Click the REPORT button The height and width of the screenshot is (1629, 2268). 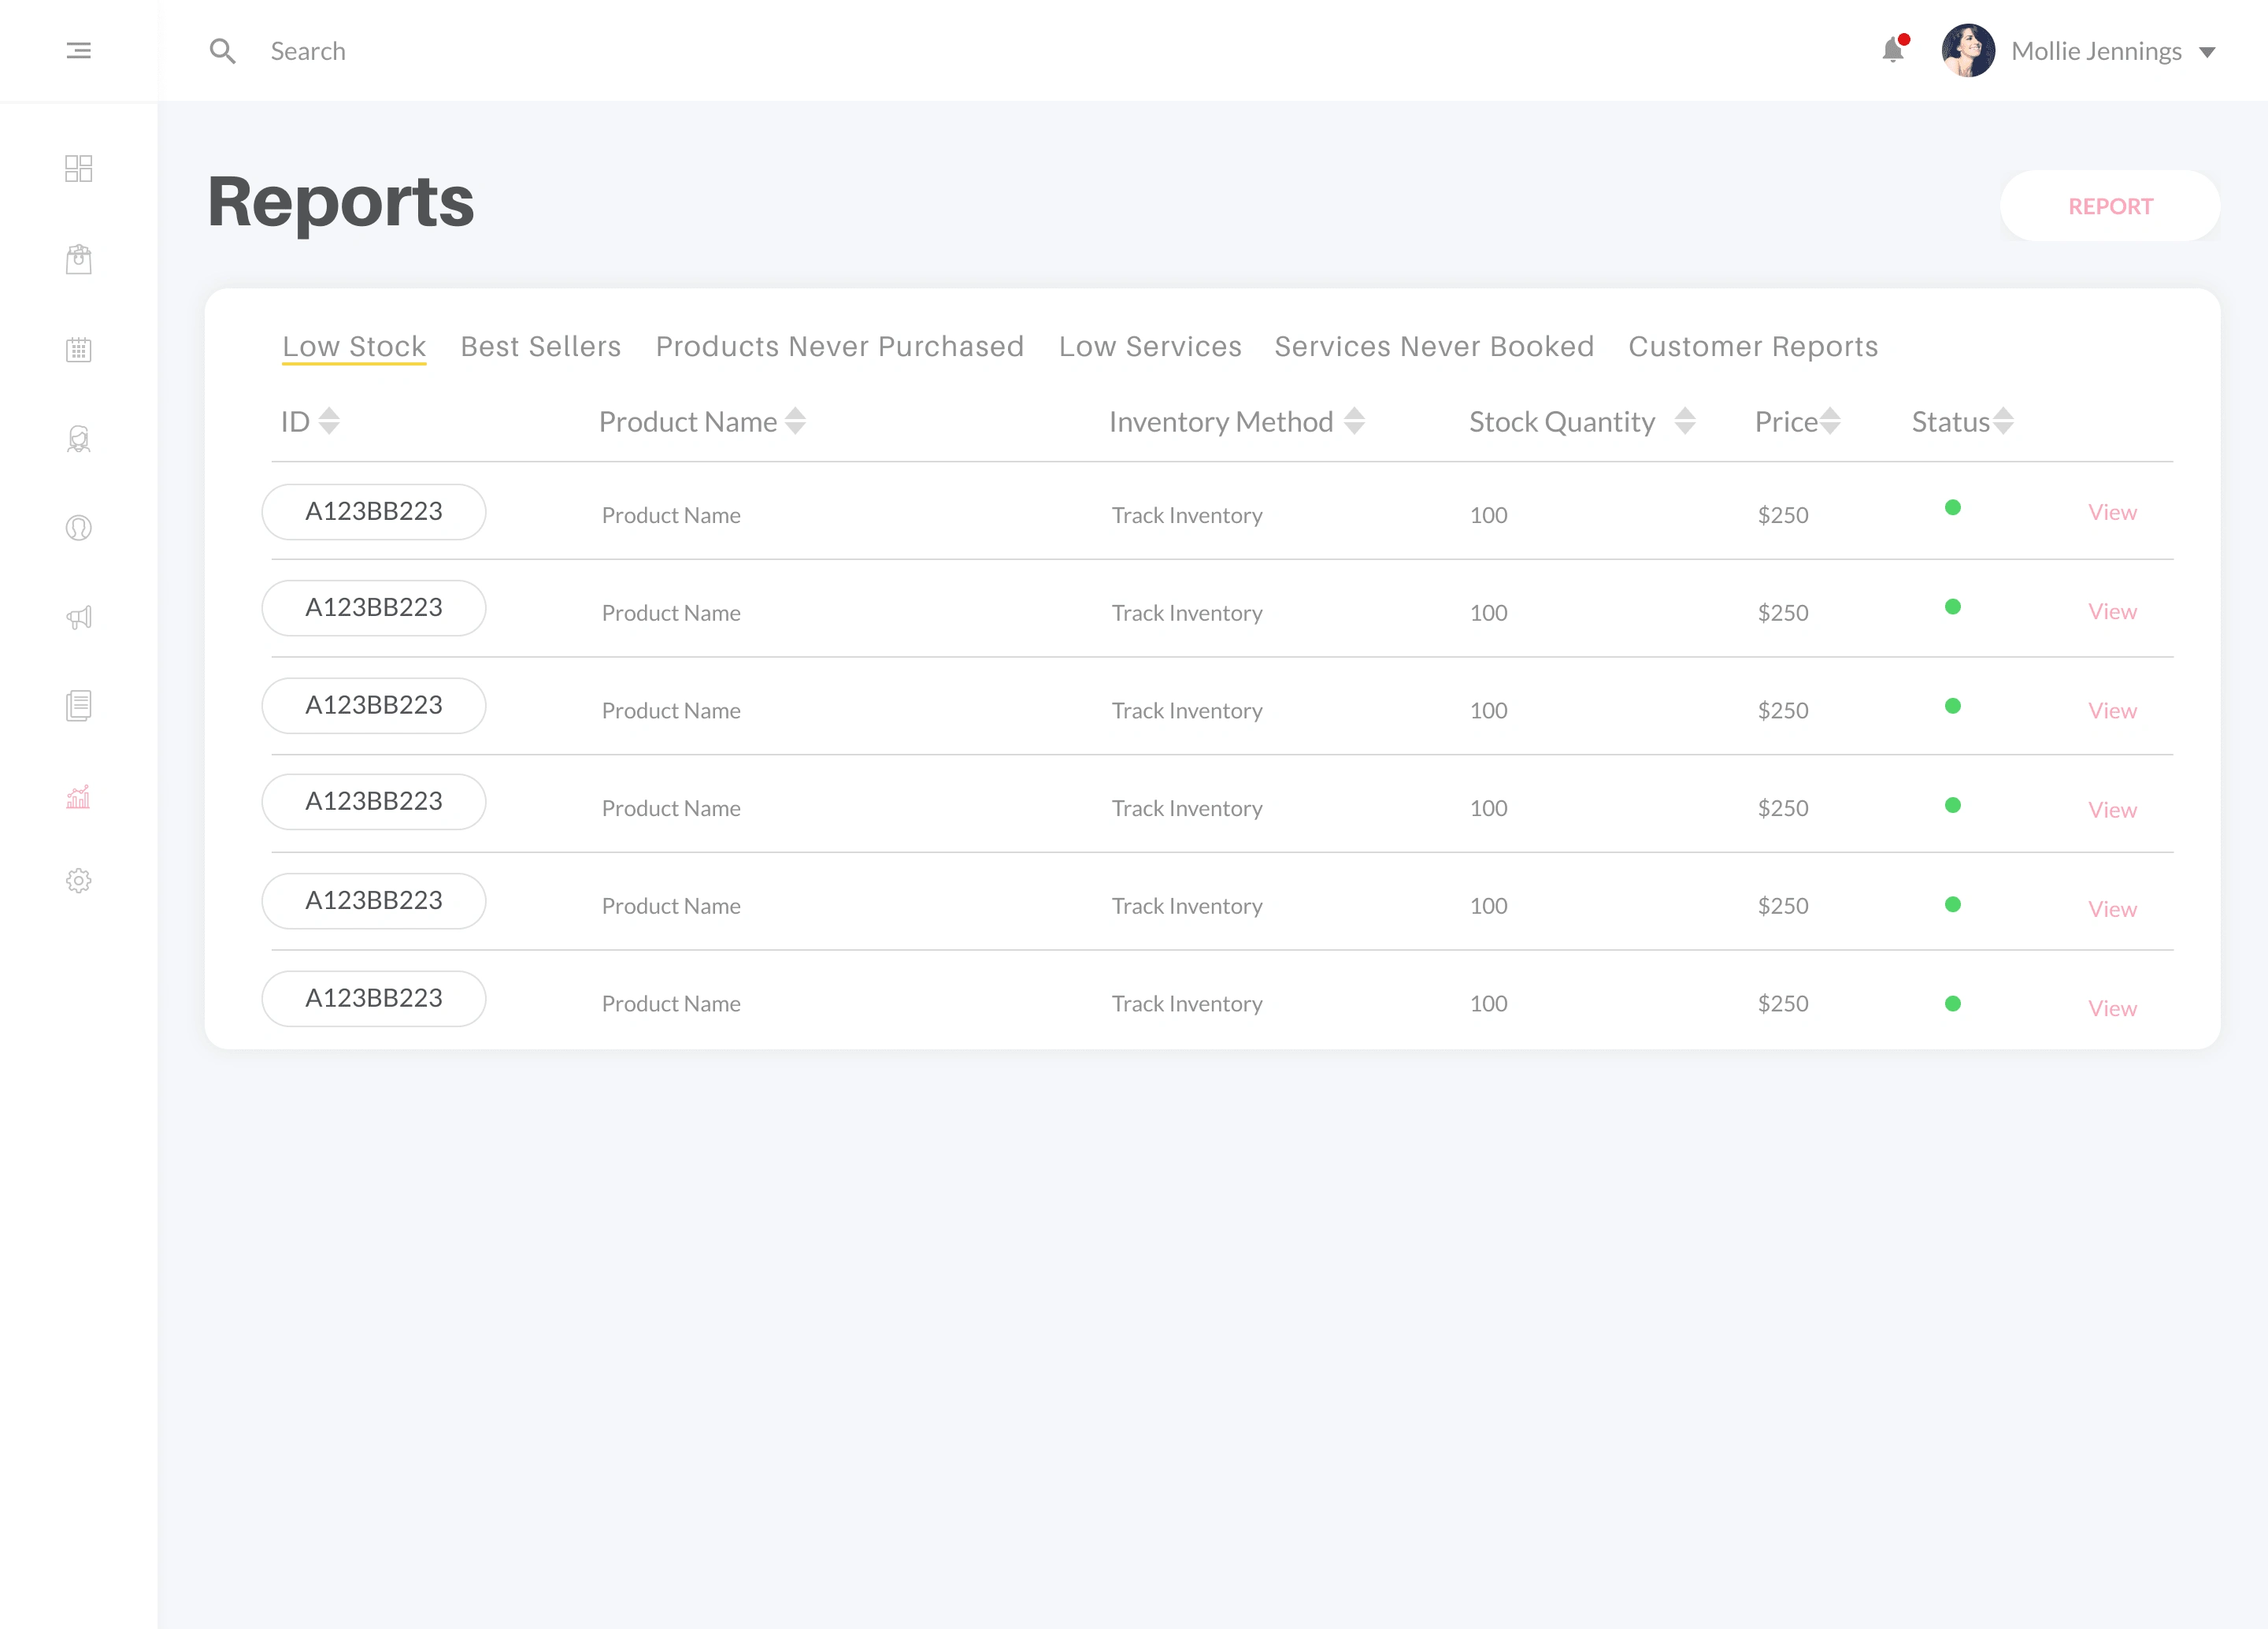(2110, 206)
